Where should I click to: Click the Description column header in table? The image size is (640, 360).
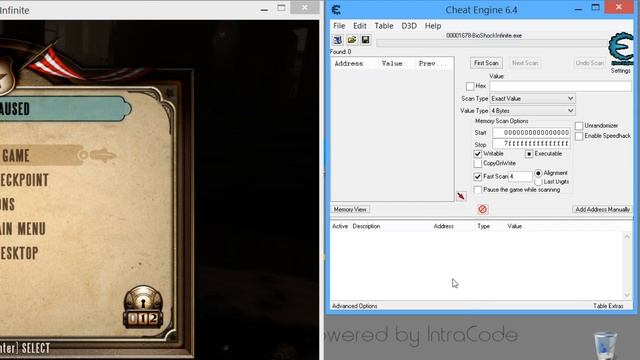tap(366, 226)
